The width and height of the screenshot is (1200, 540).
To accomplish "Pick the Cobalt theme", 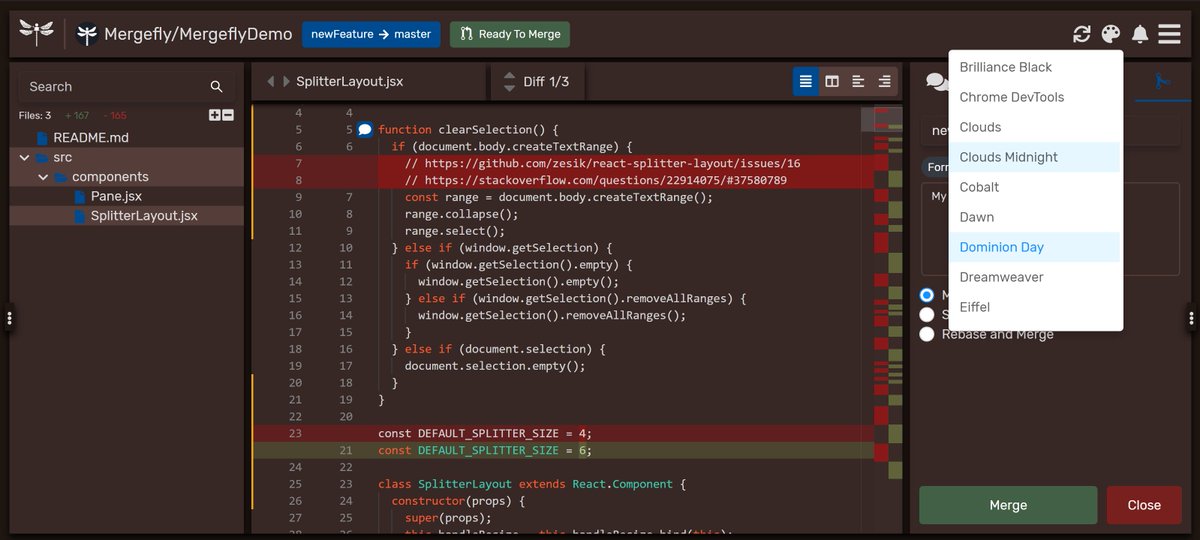I will tap(1035, 187).
